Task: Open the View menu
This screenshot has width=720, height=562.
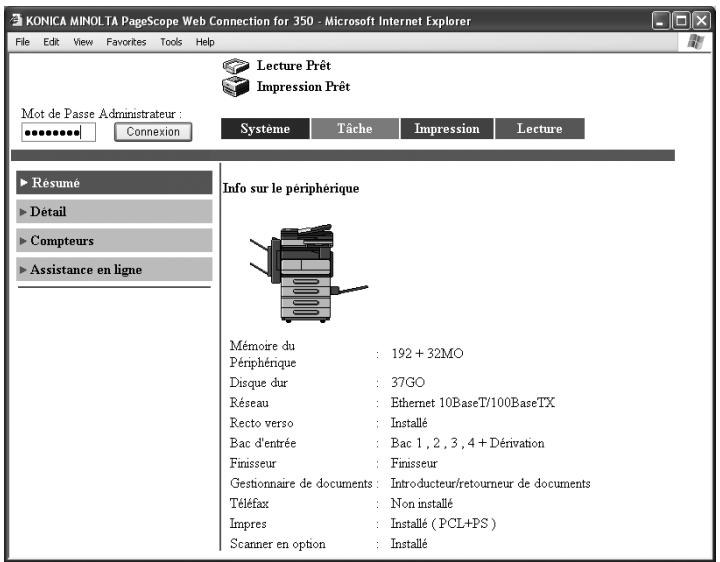Action: click(x=83, y=42)
